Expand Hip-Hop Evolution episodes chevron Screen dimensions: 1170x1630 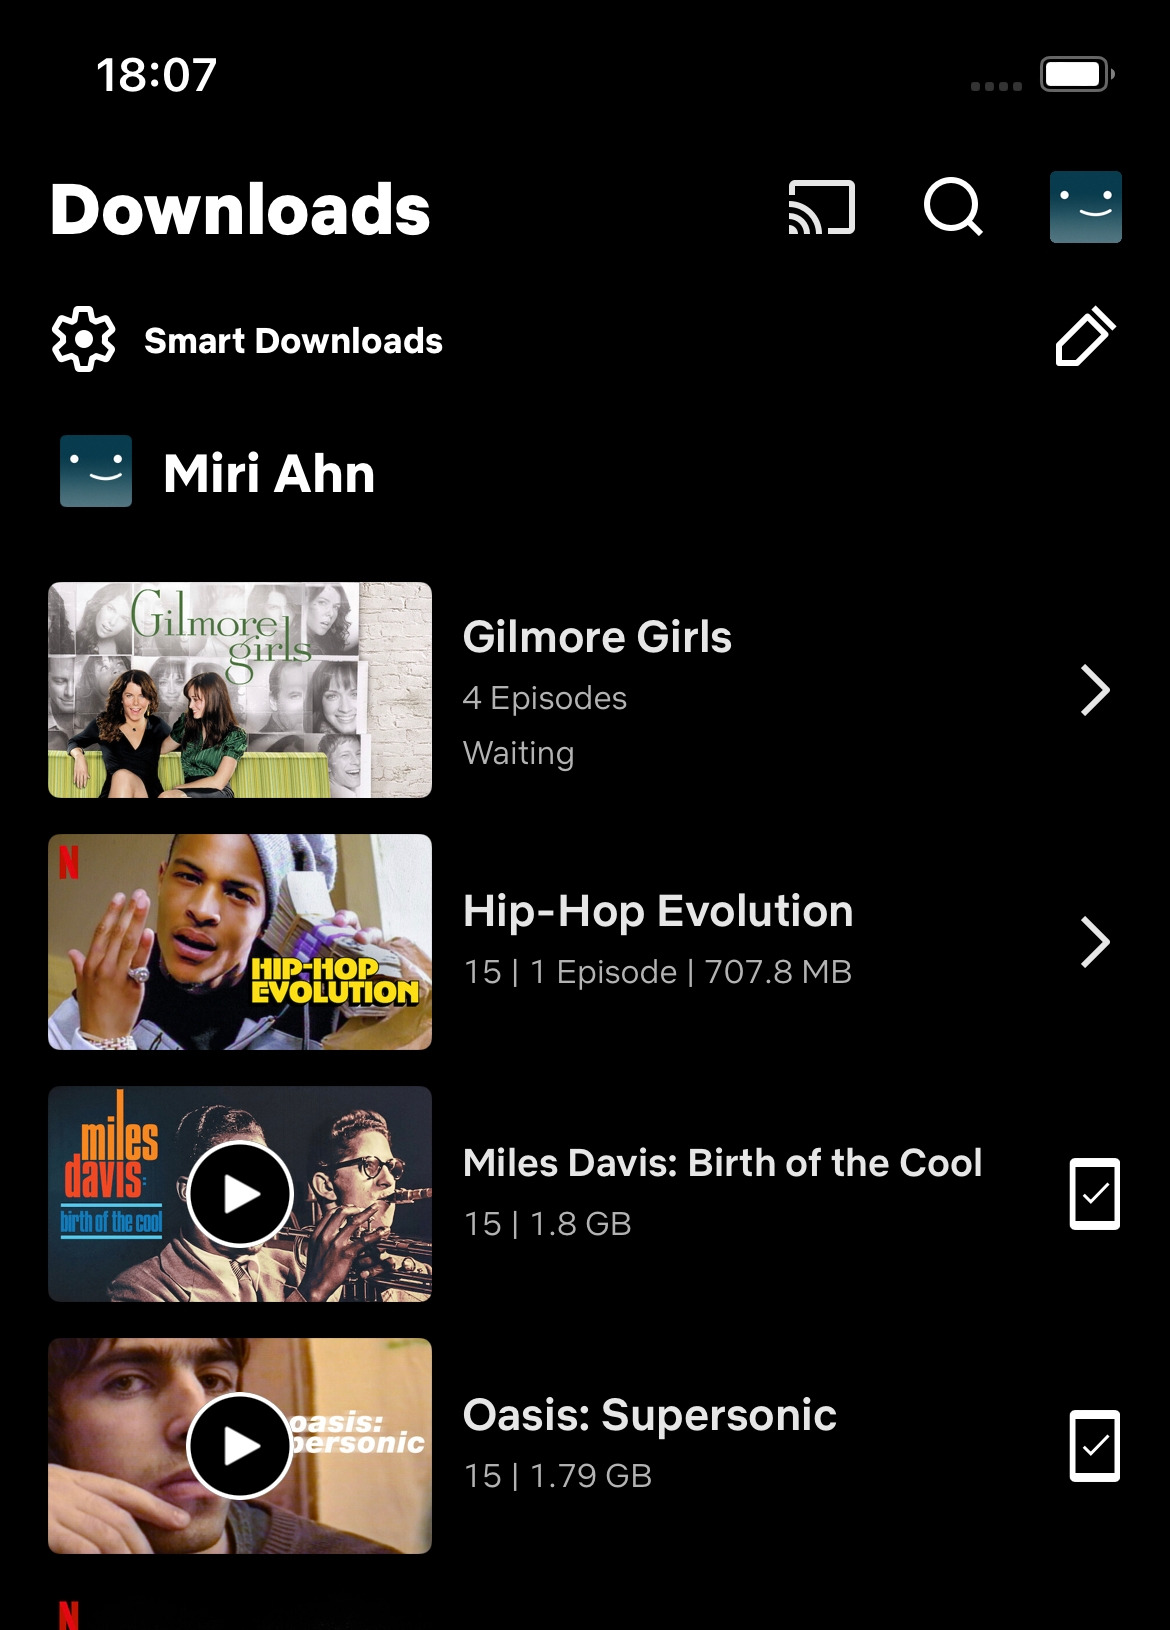click(1095, 942)
